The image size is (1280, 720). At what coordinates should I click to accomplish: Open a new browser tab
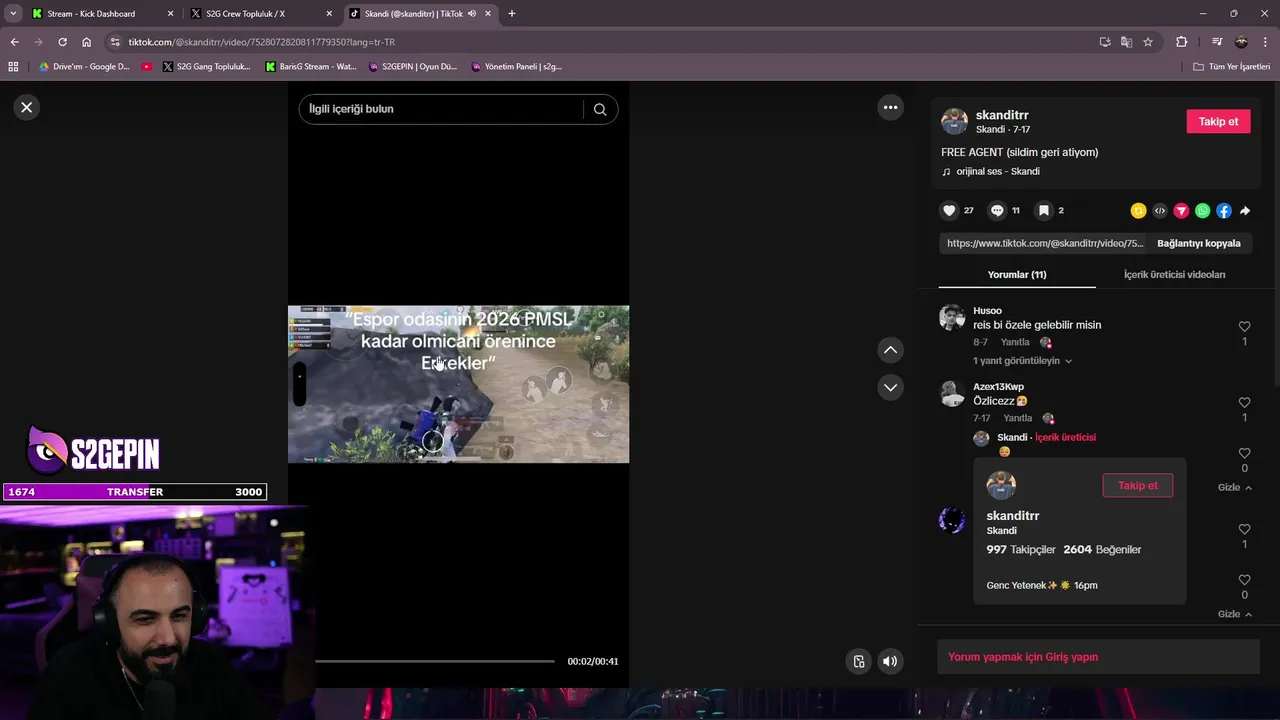click(512, 14)
